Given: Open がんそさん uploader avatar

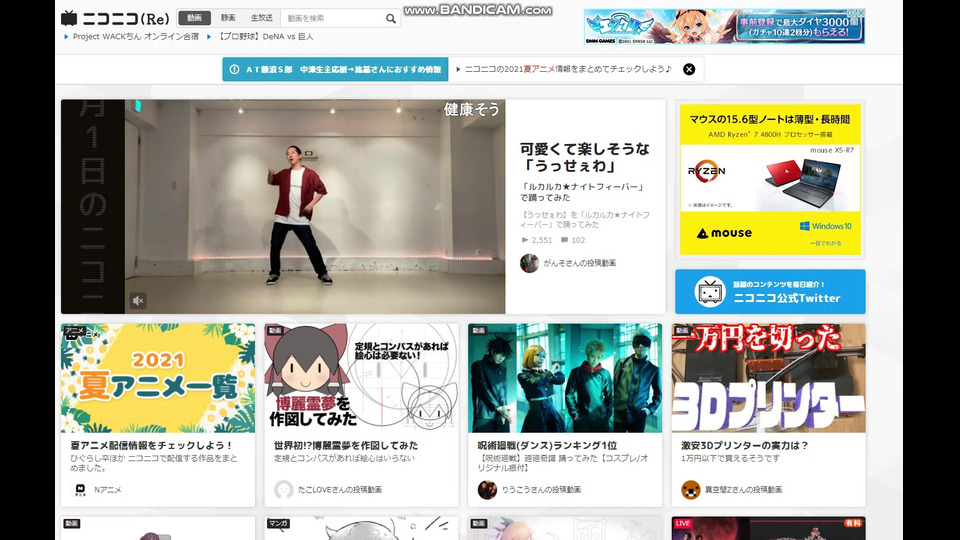Looking at the screenshot, I should pyautogui.click(x=529, y=263).
